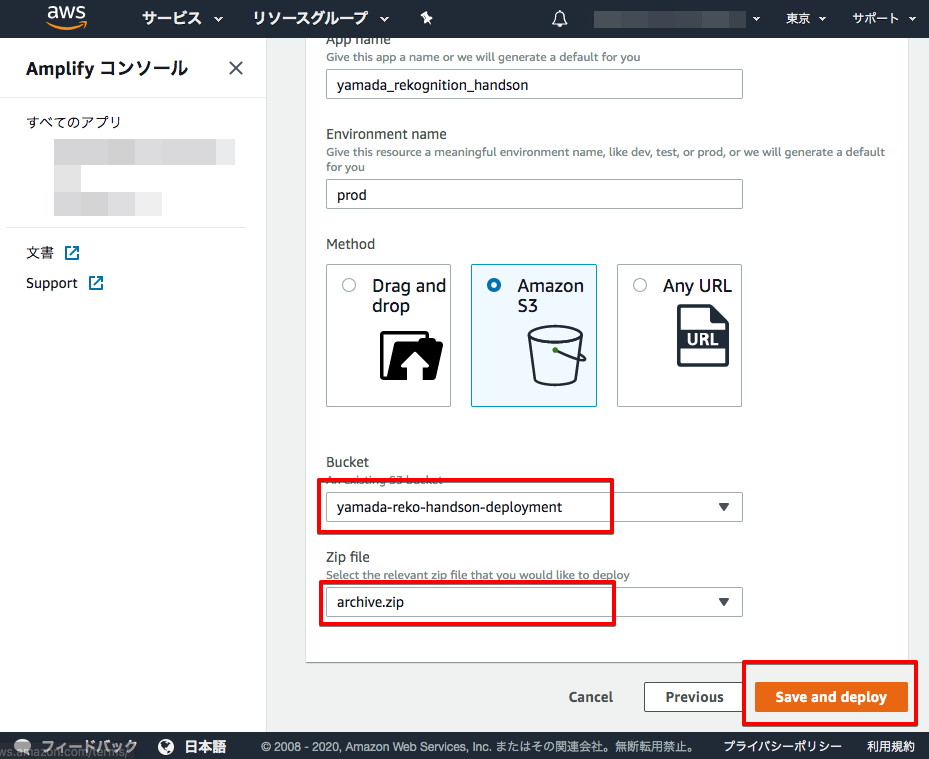The image size is (929, 759).
Task: Open the notifications bell icon
Action: click(x=559, y=19)
